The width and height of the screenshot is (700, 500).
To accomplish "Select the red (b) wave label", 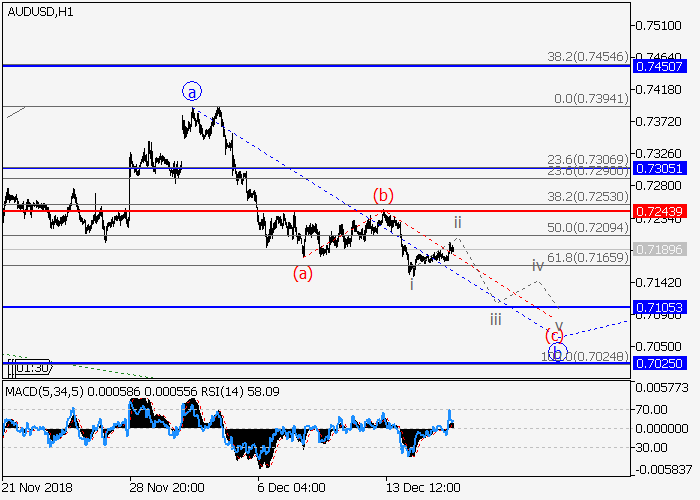I will pos(382,194).
